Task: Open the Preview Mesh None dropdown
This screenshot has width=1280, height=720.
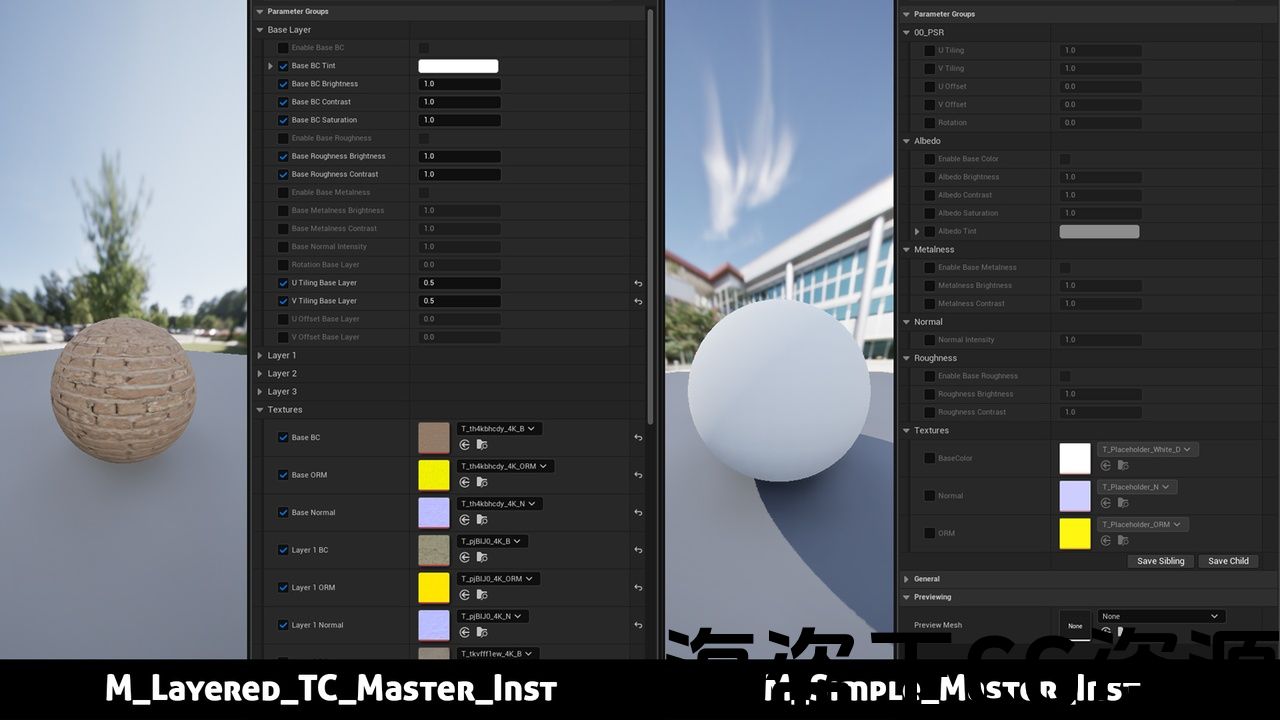Action: pyautogui.click(x=1161, y=616)
